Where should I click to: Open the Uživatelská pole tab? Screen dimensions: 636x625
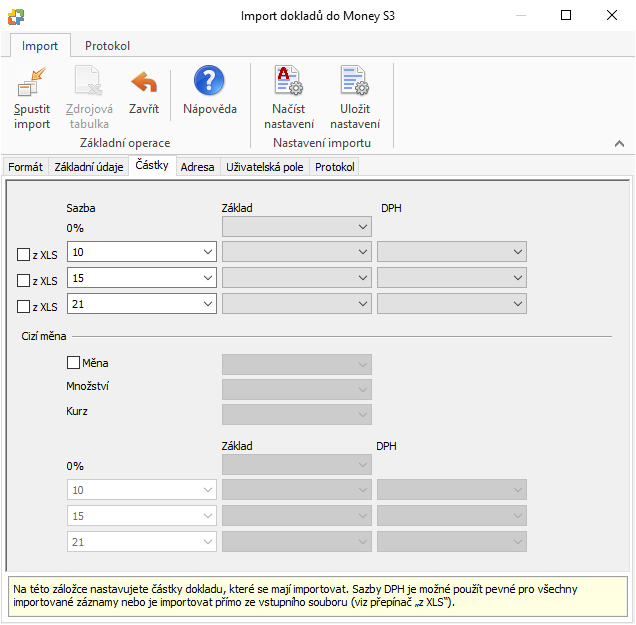(264, 167)
